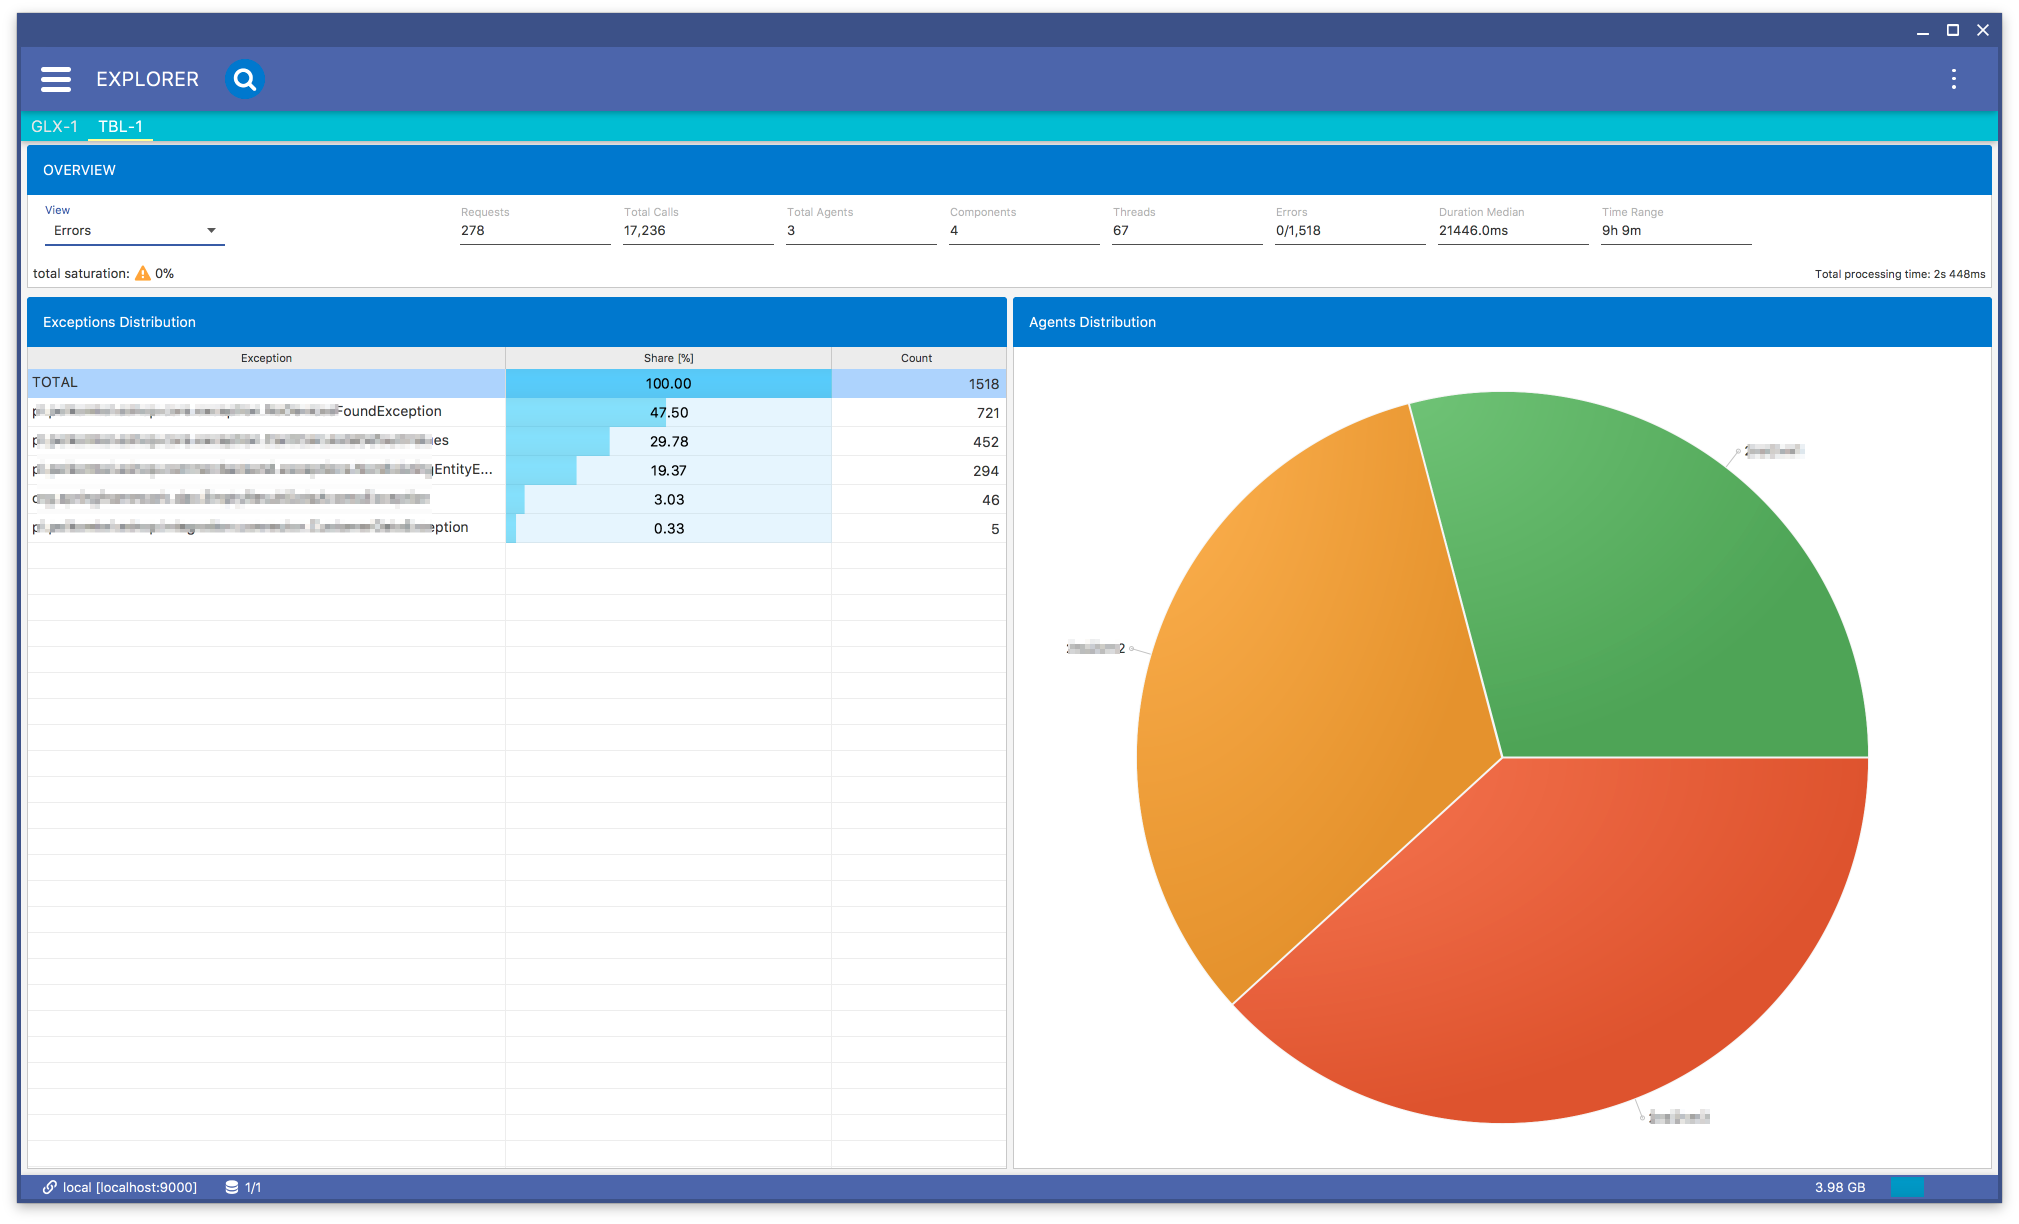
Task: Click the count value 452
Action: click(x=986, y=442)
